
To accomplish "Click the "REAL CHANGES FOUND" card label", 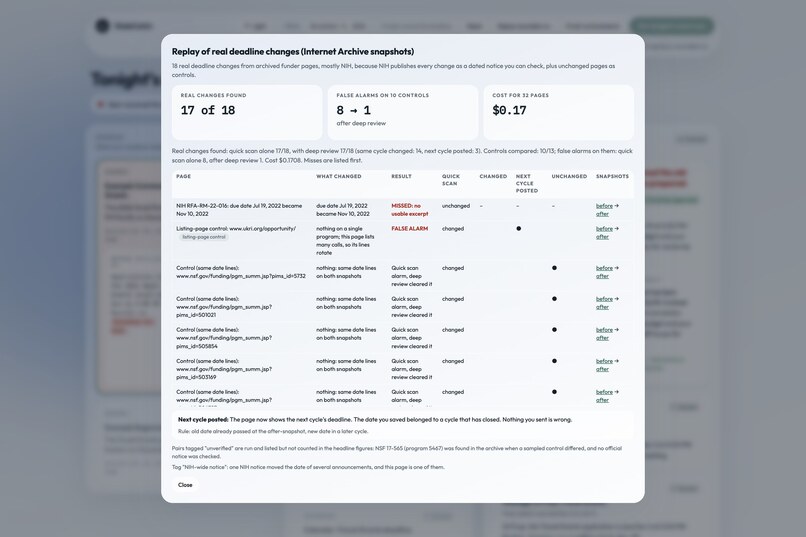I will 213,95.
